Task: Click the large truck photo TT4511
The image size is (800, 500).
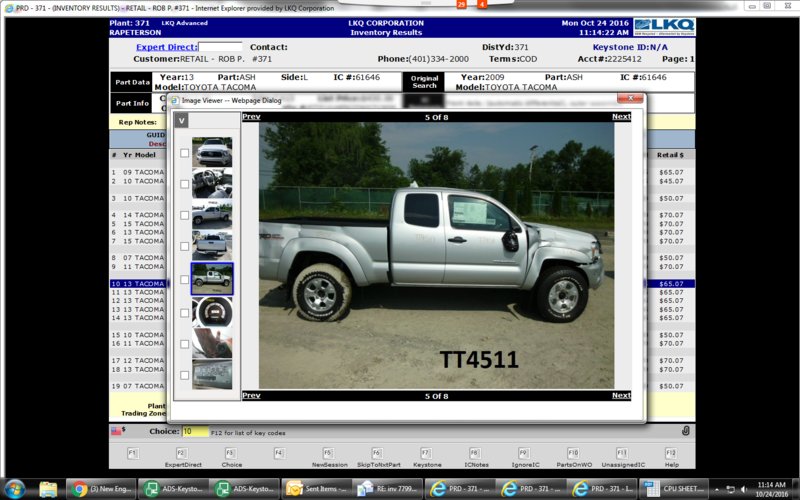Action: (436, 255)
